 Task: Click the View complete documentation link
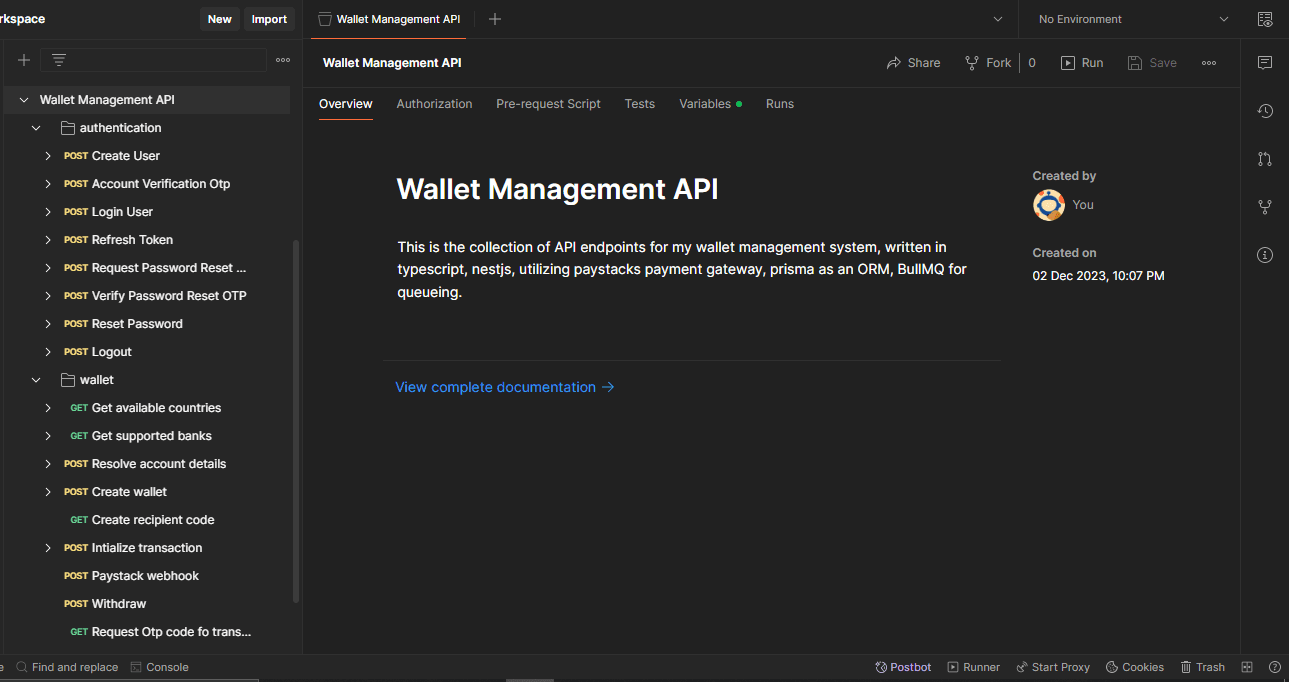(x=505, y=387)
